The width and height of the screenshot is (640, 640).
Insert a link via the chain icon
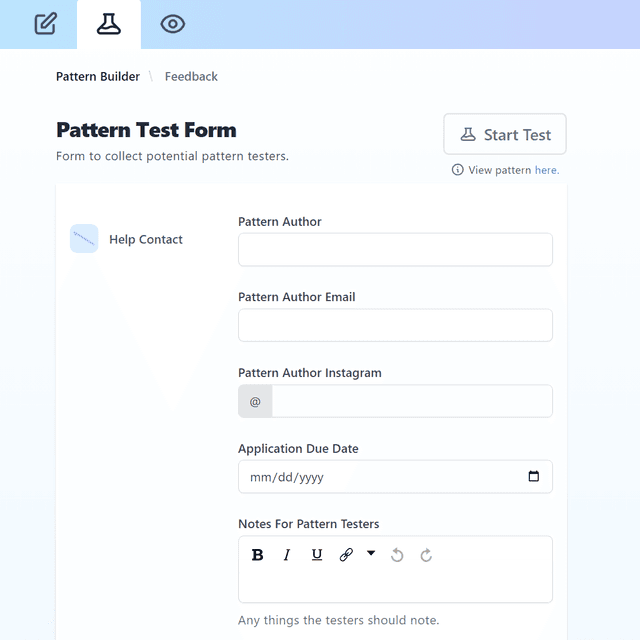[x=346, y=555]
